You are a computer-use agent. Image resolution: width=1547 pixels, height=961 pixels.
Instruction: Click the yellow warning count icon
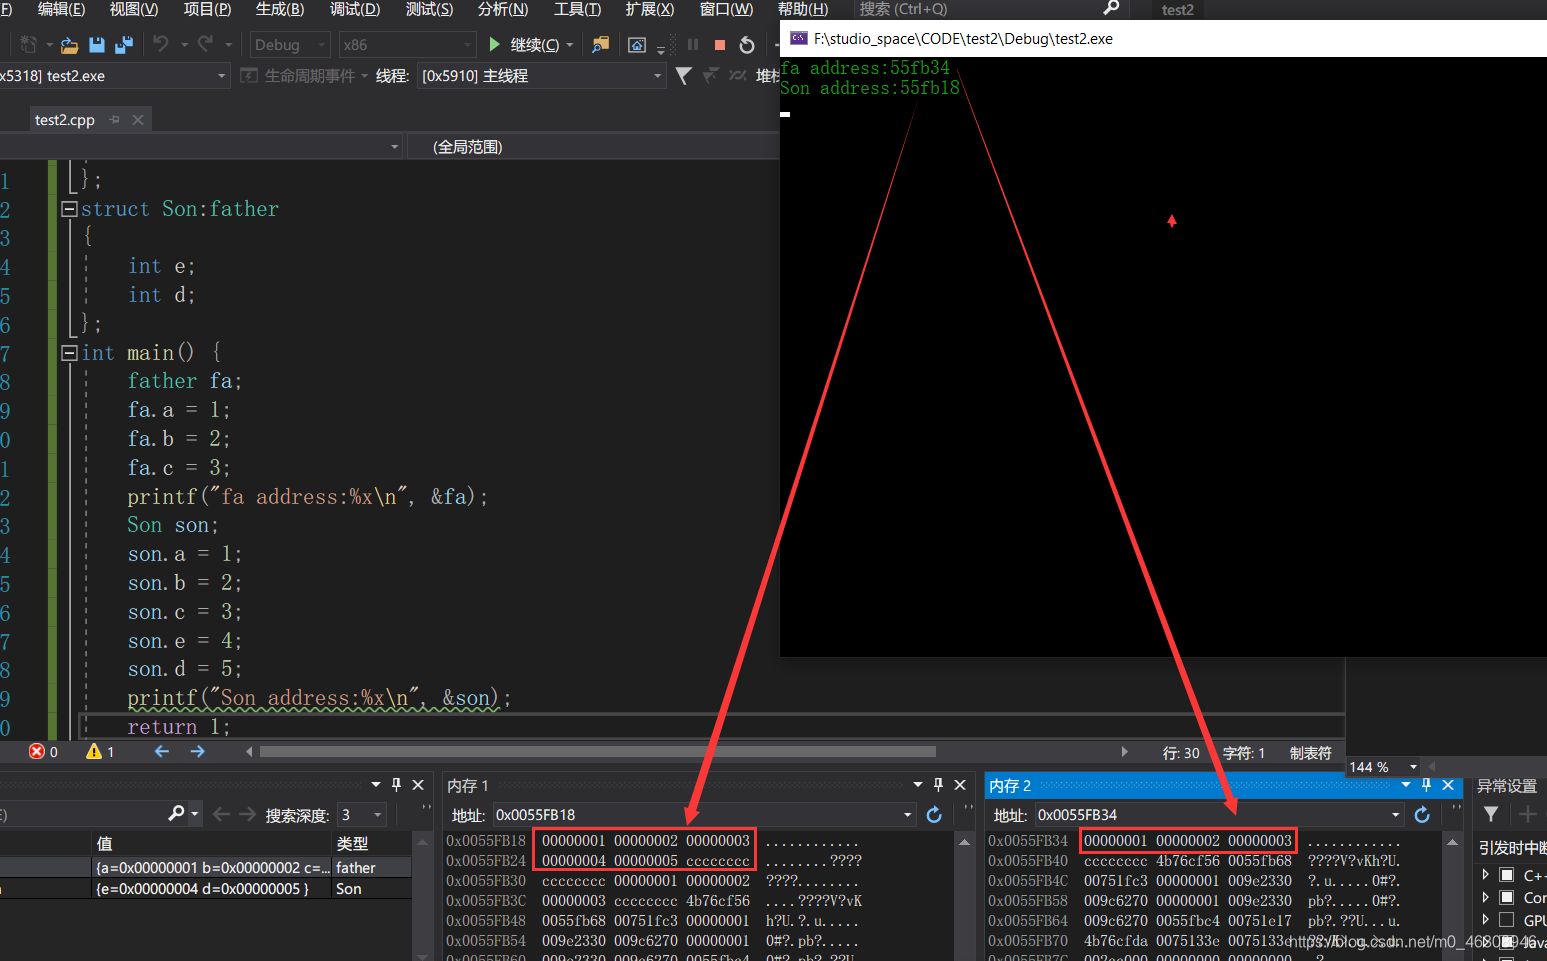point(94,752)
